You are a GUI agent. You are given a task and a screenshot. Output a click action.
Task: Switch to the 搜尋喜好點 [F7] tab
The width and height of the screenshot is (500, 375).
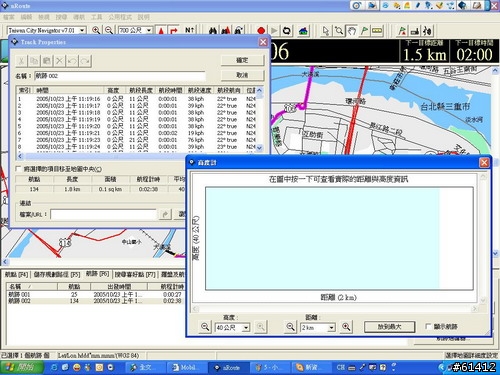(135, 274)
